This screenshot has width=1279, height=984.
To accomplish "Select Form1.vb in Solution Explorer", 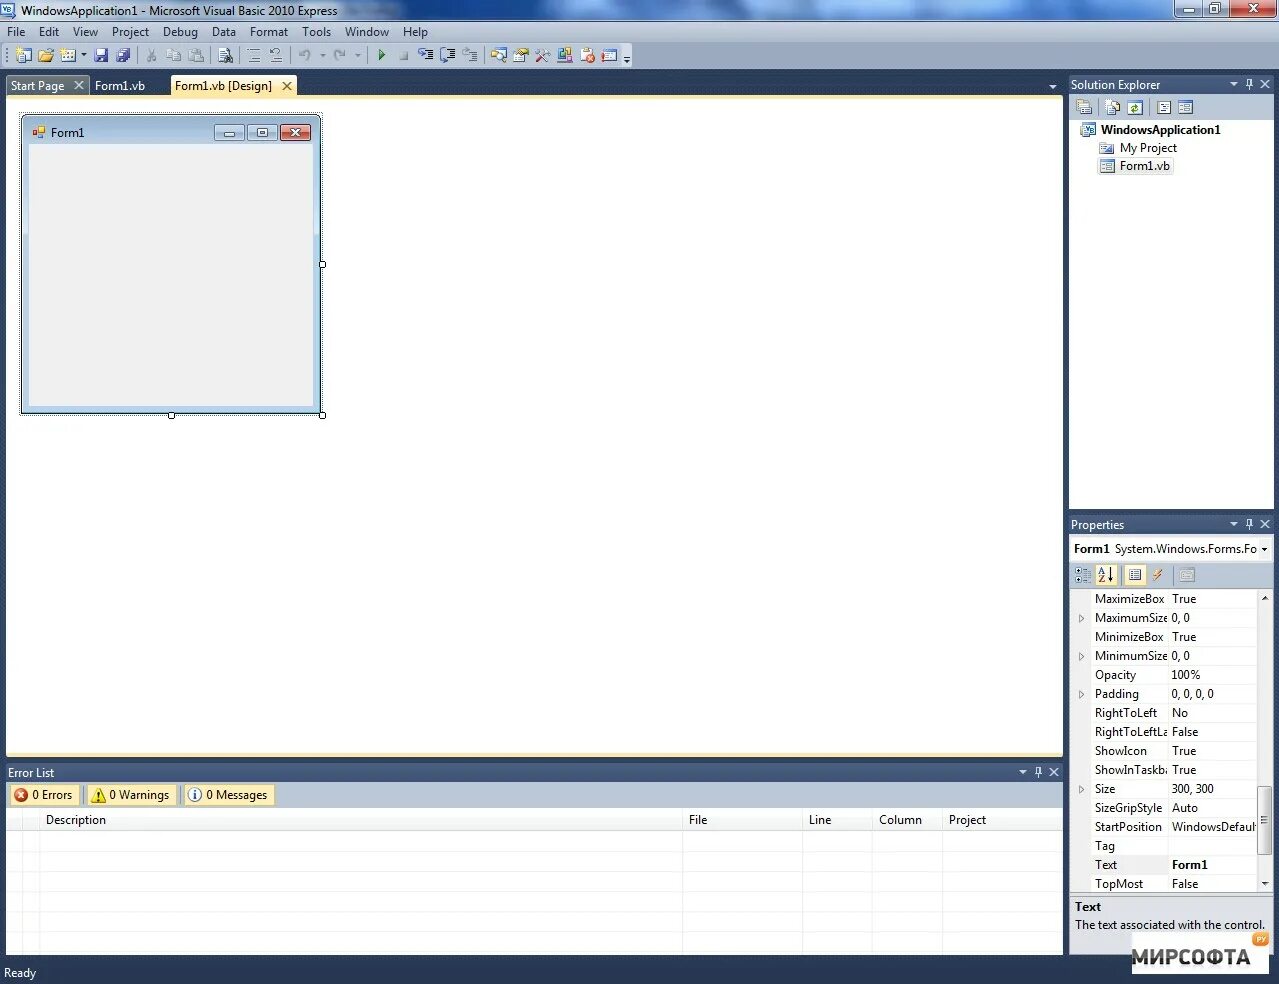I will coord(1144,166).
